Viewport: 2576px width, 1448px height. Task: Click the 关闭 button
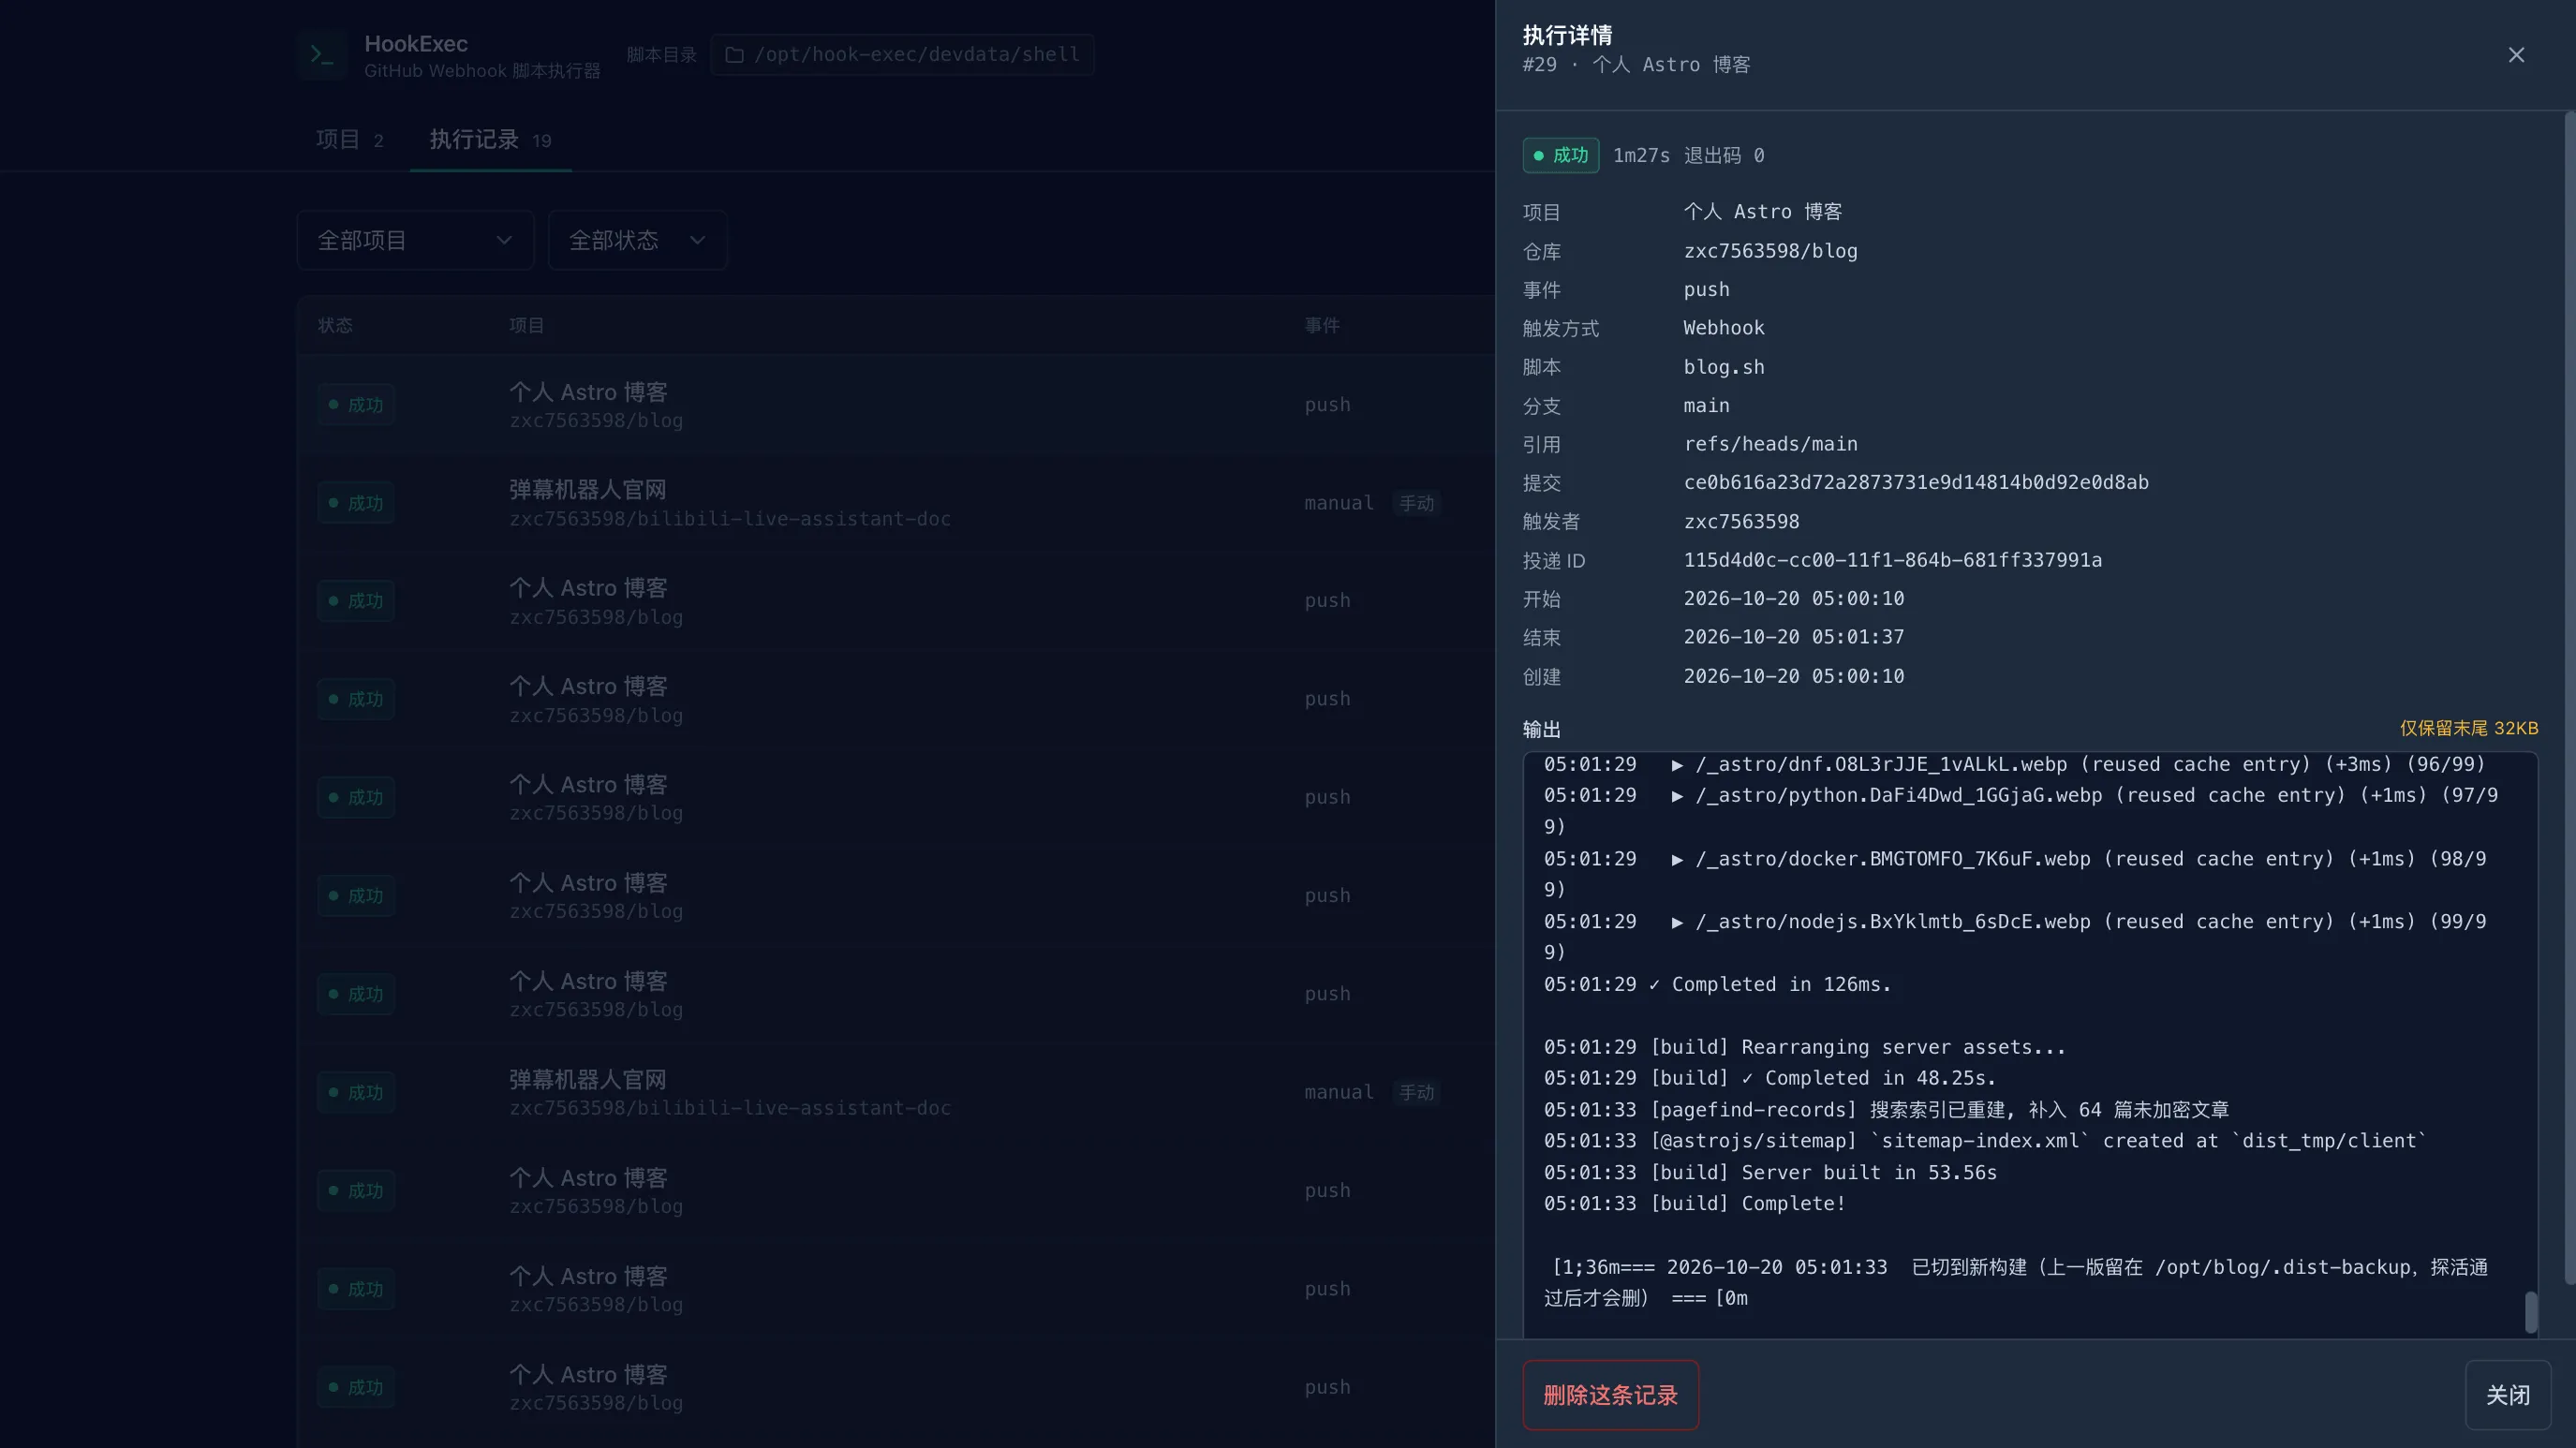point(2507,1395)
